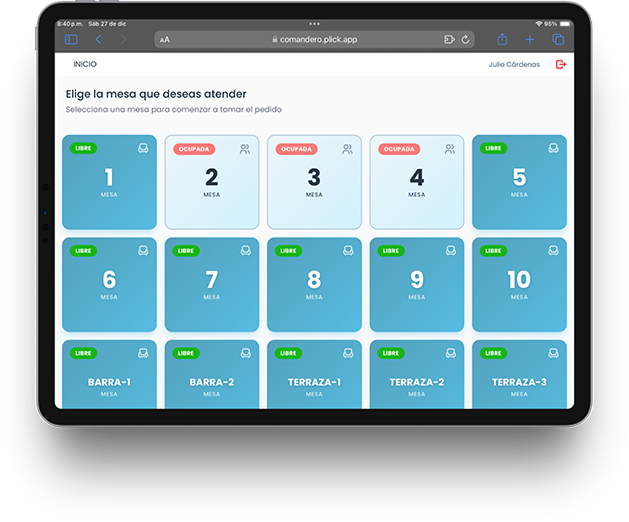Screen dimensions: 629x522
Task: Choose table Mesa 9 card
Action: [417, 284]
